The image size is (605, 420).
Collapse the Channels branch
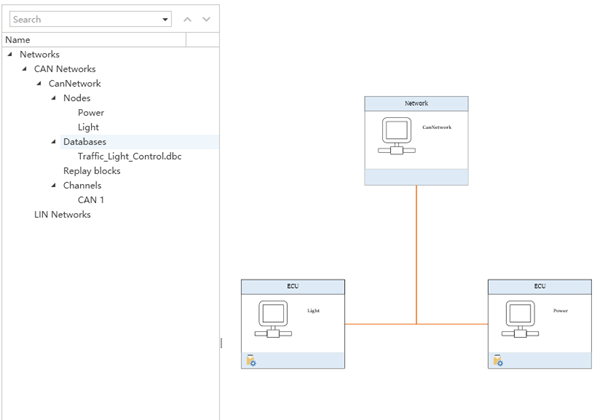click(53, 185)
